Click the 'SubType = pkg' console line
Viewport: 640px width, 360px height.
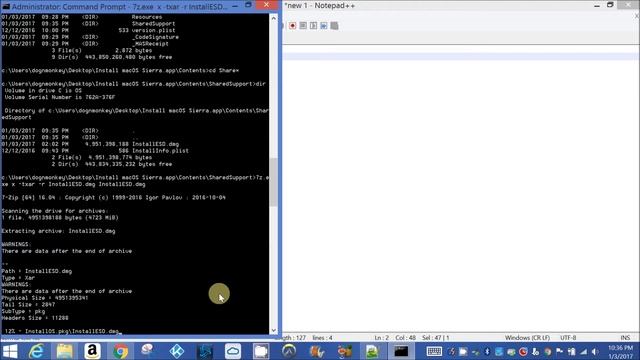point(23,311)
